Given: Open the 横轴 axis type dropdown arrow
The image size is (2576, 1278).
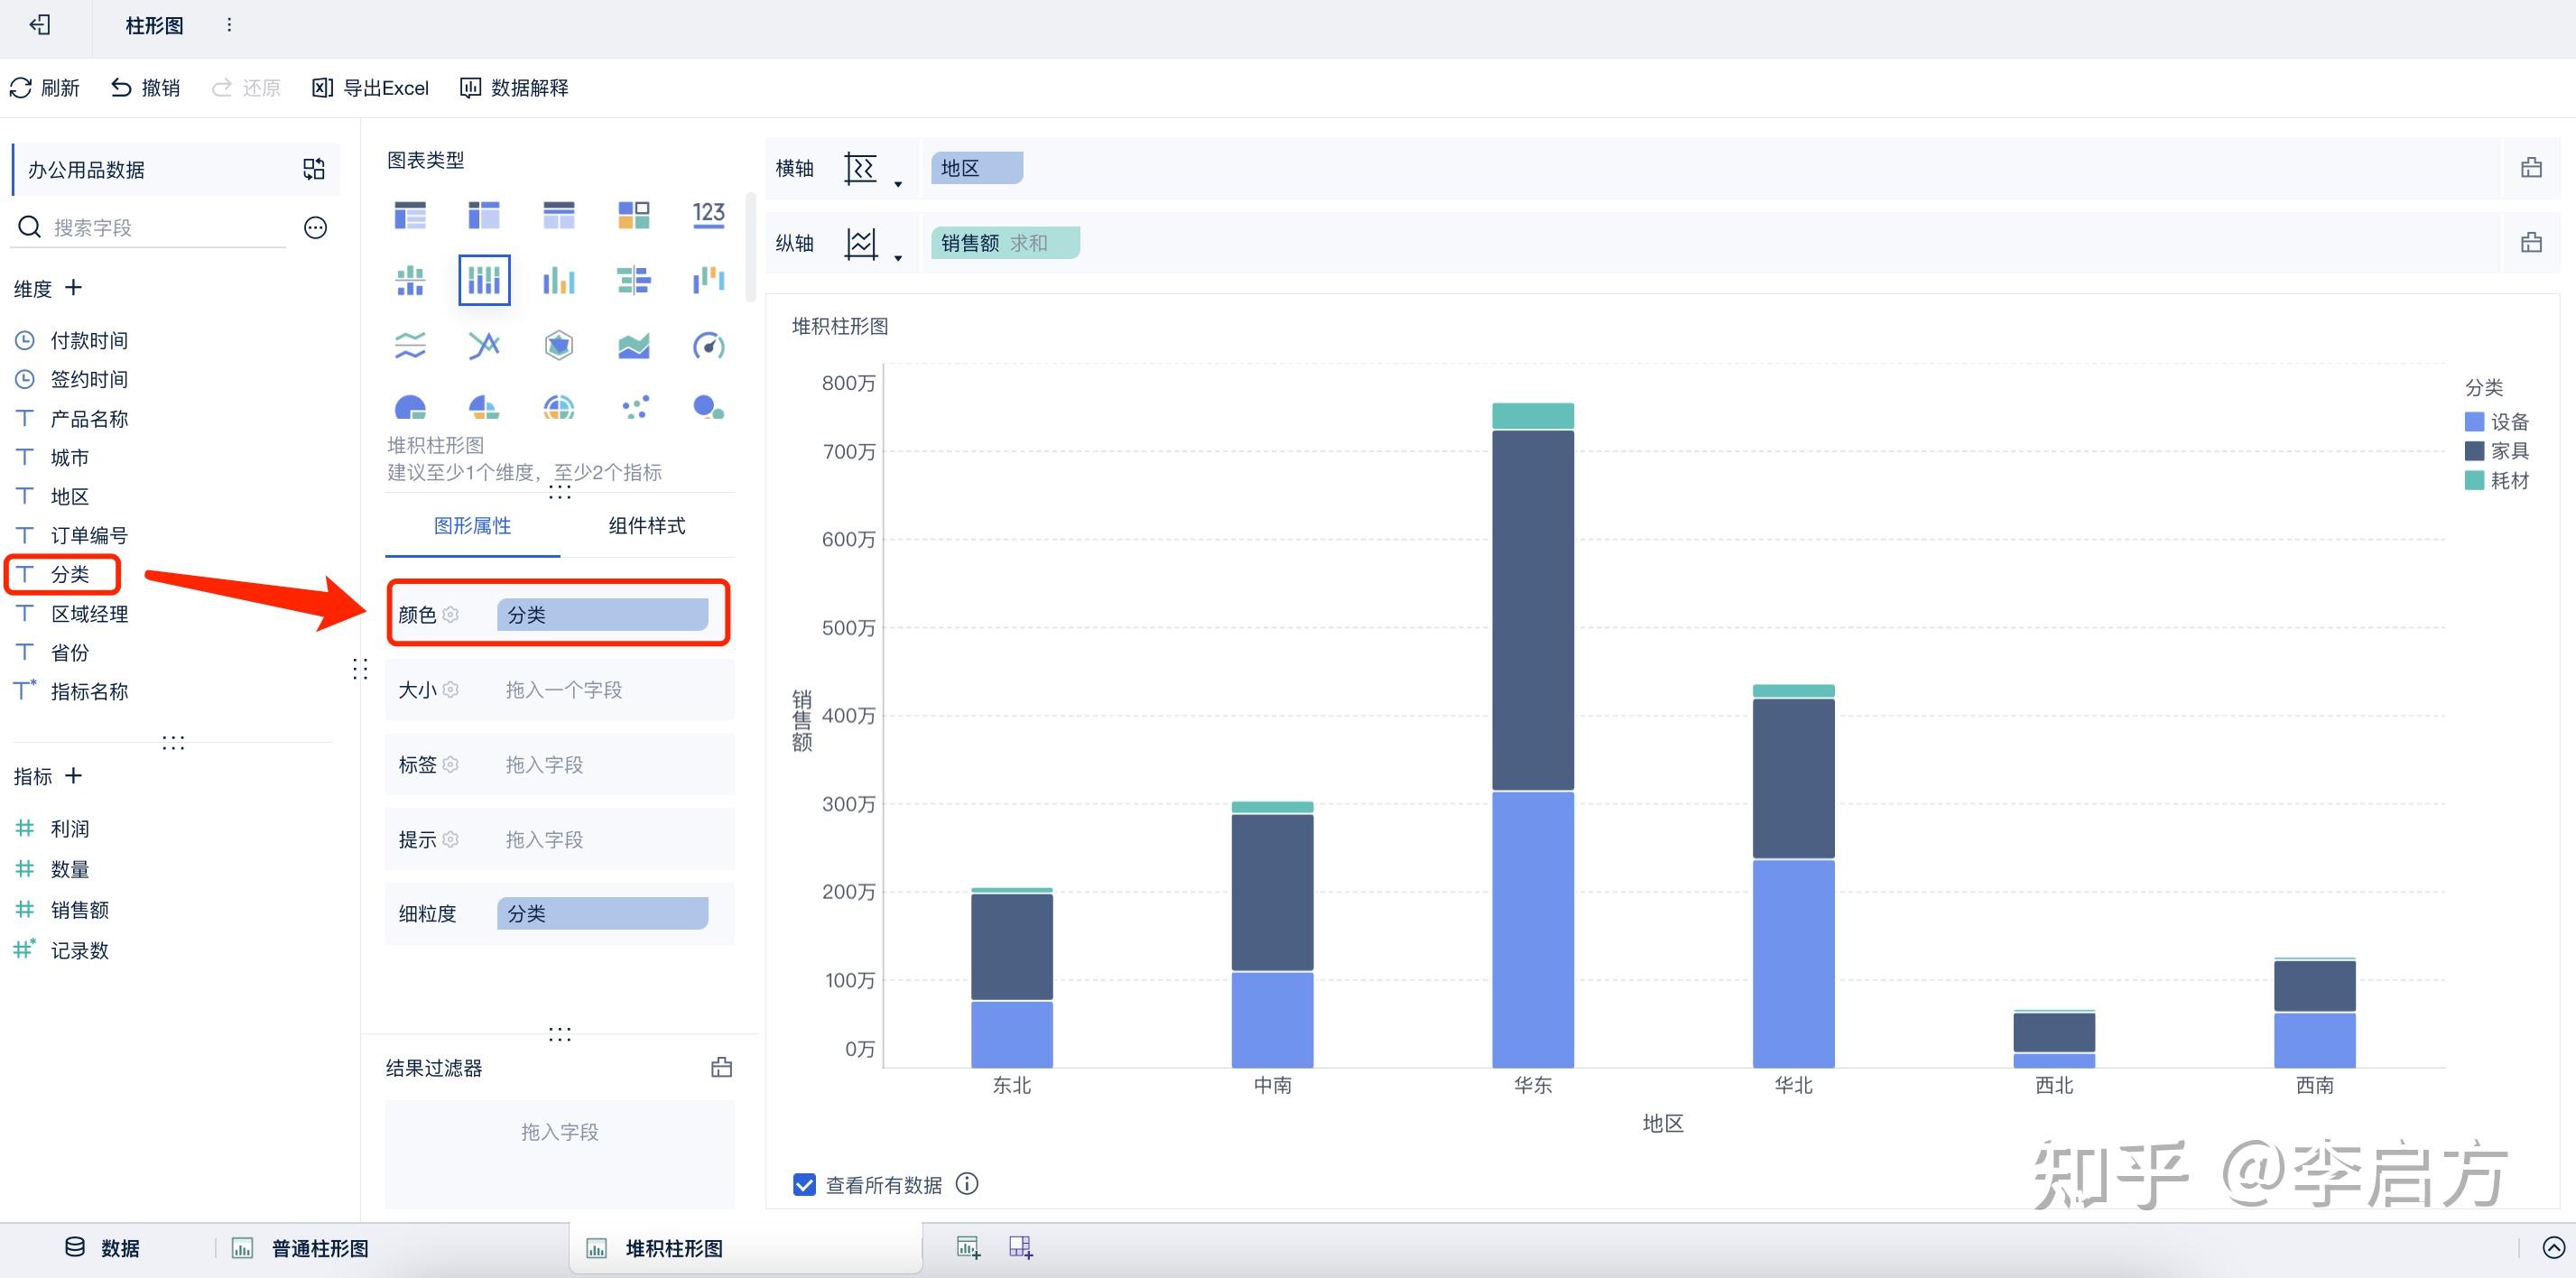Looking at the screenshot, I should pos(898,184).
